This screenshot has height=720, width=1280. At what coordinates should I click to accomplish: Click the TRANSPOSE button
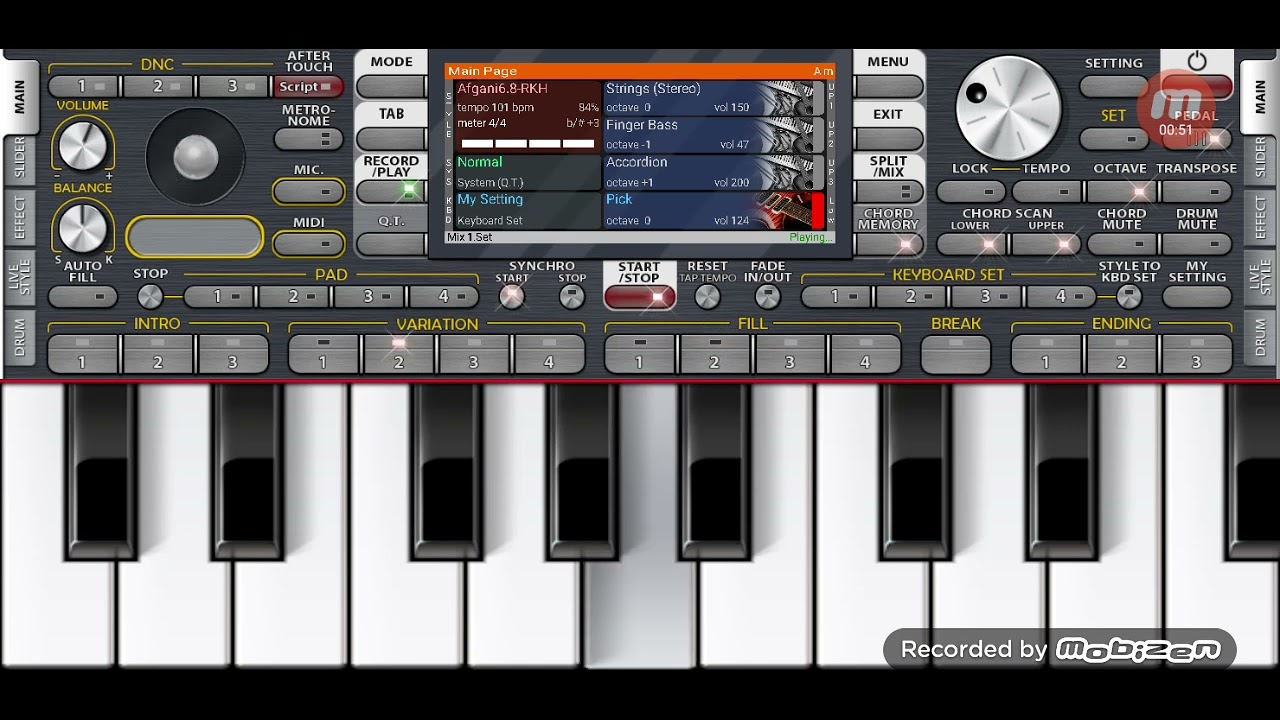(x=1196, y=191)
